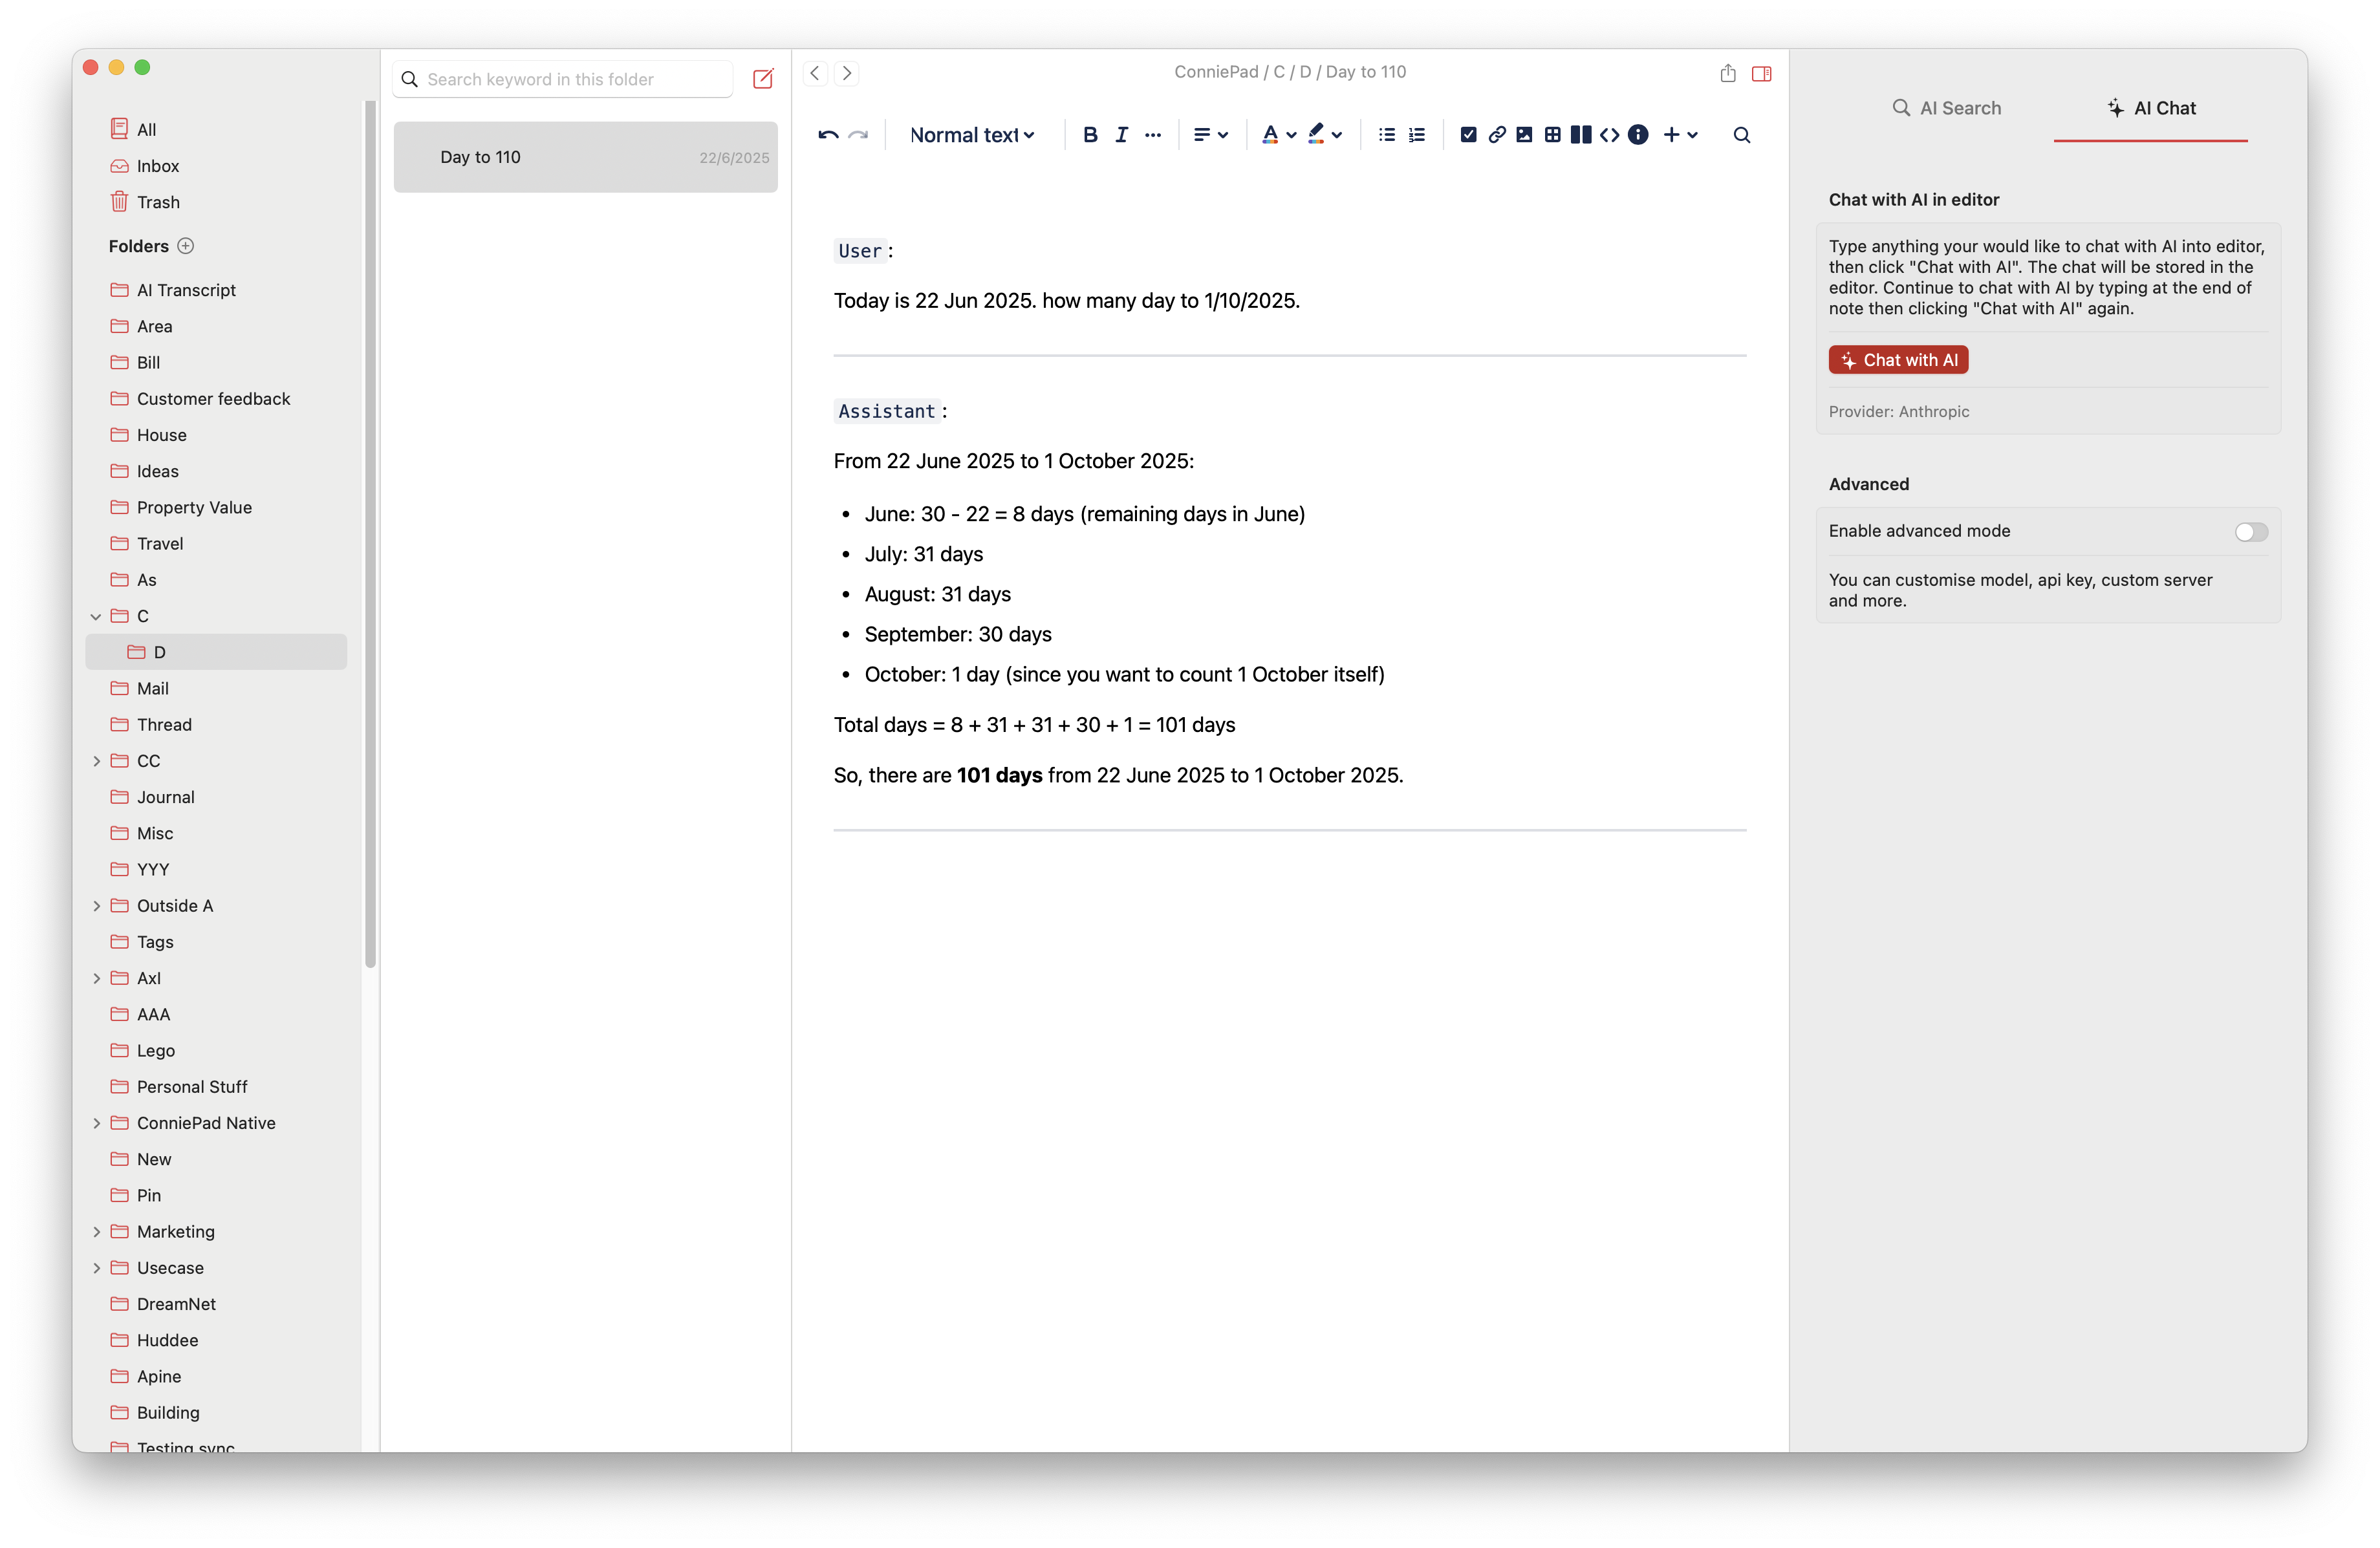
Task: Click the undo arrow in editor toolbar
Action: coord(827,135)
